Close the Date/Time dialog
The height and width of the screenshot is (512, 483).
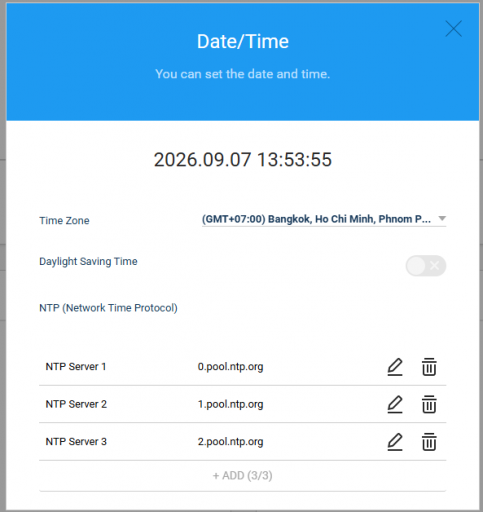pyautogui.click(x=453, y=28)
